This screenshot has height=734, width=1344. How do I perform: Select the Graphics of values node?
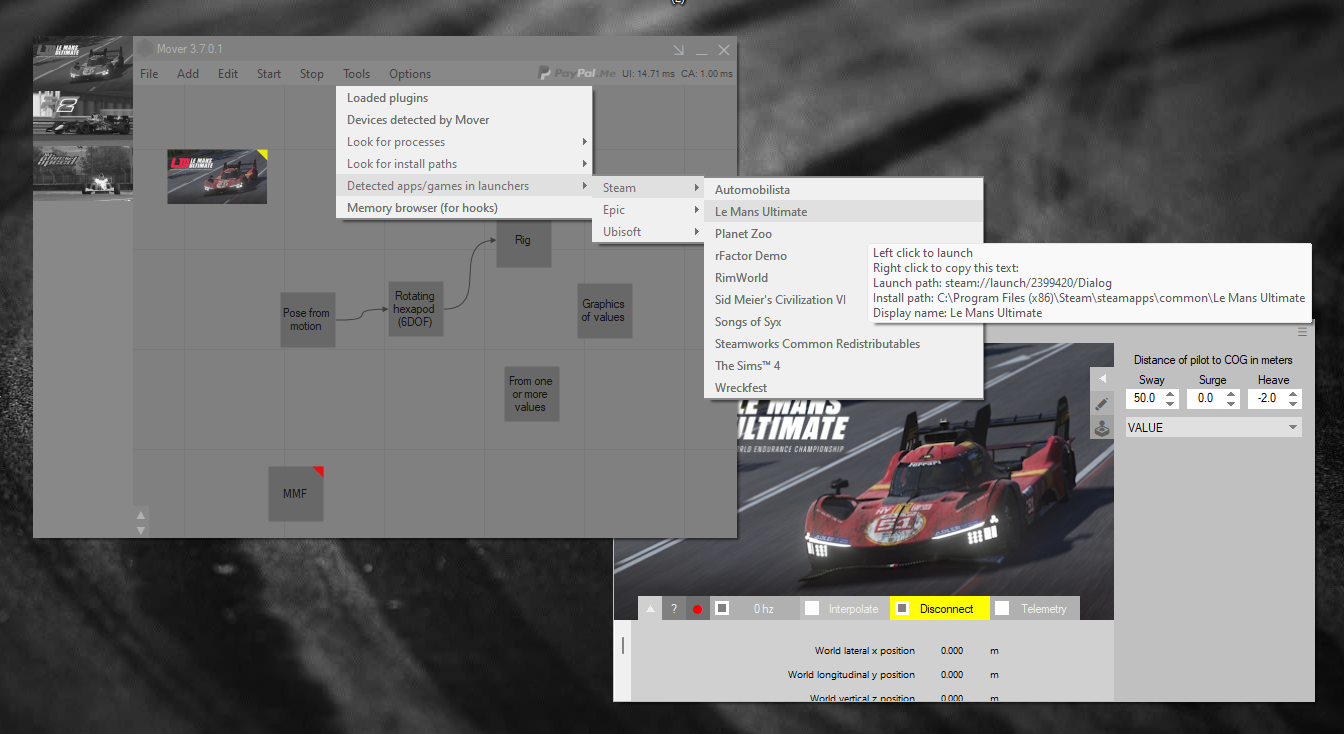(604, 310)
